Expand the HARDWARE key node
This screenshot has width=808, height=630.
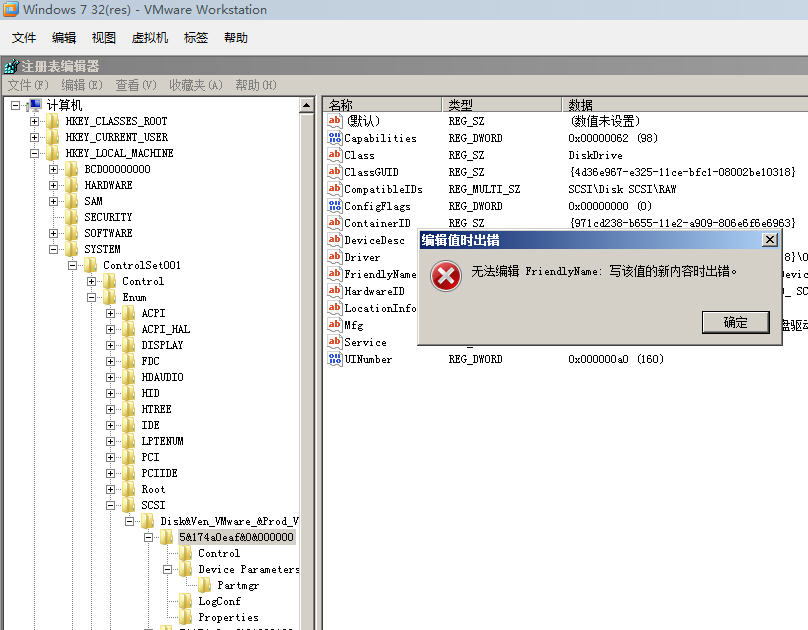[53, 185]
